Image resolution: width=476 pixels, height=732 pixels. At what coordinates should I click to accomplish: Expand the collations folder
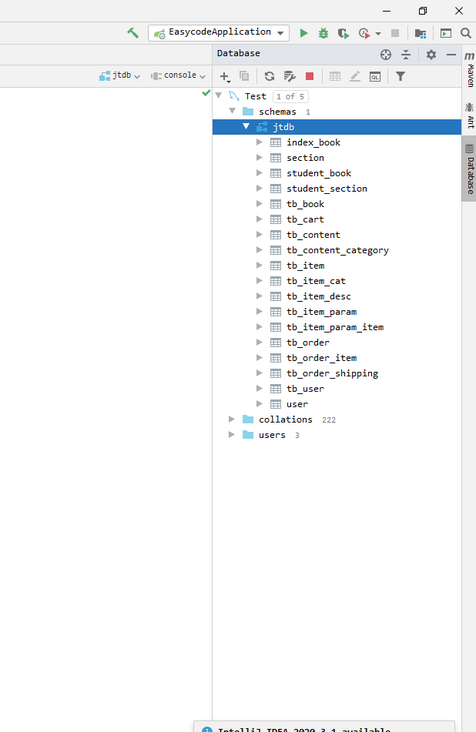coord(231,419)
